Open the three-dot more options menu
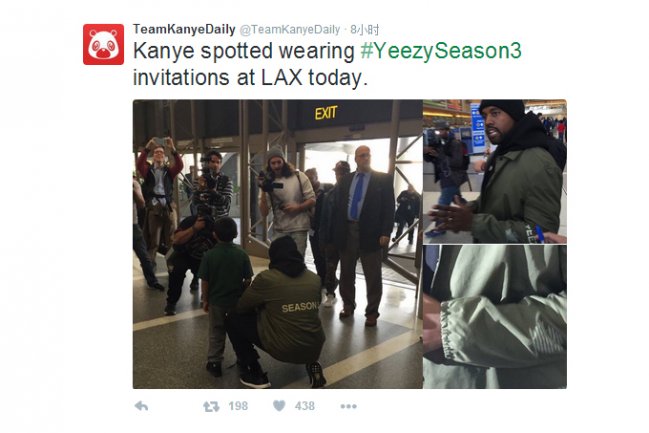Viewport: 649px width, 433px height. (349, 406)
